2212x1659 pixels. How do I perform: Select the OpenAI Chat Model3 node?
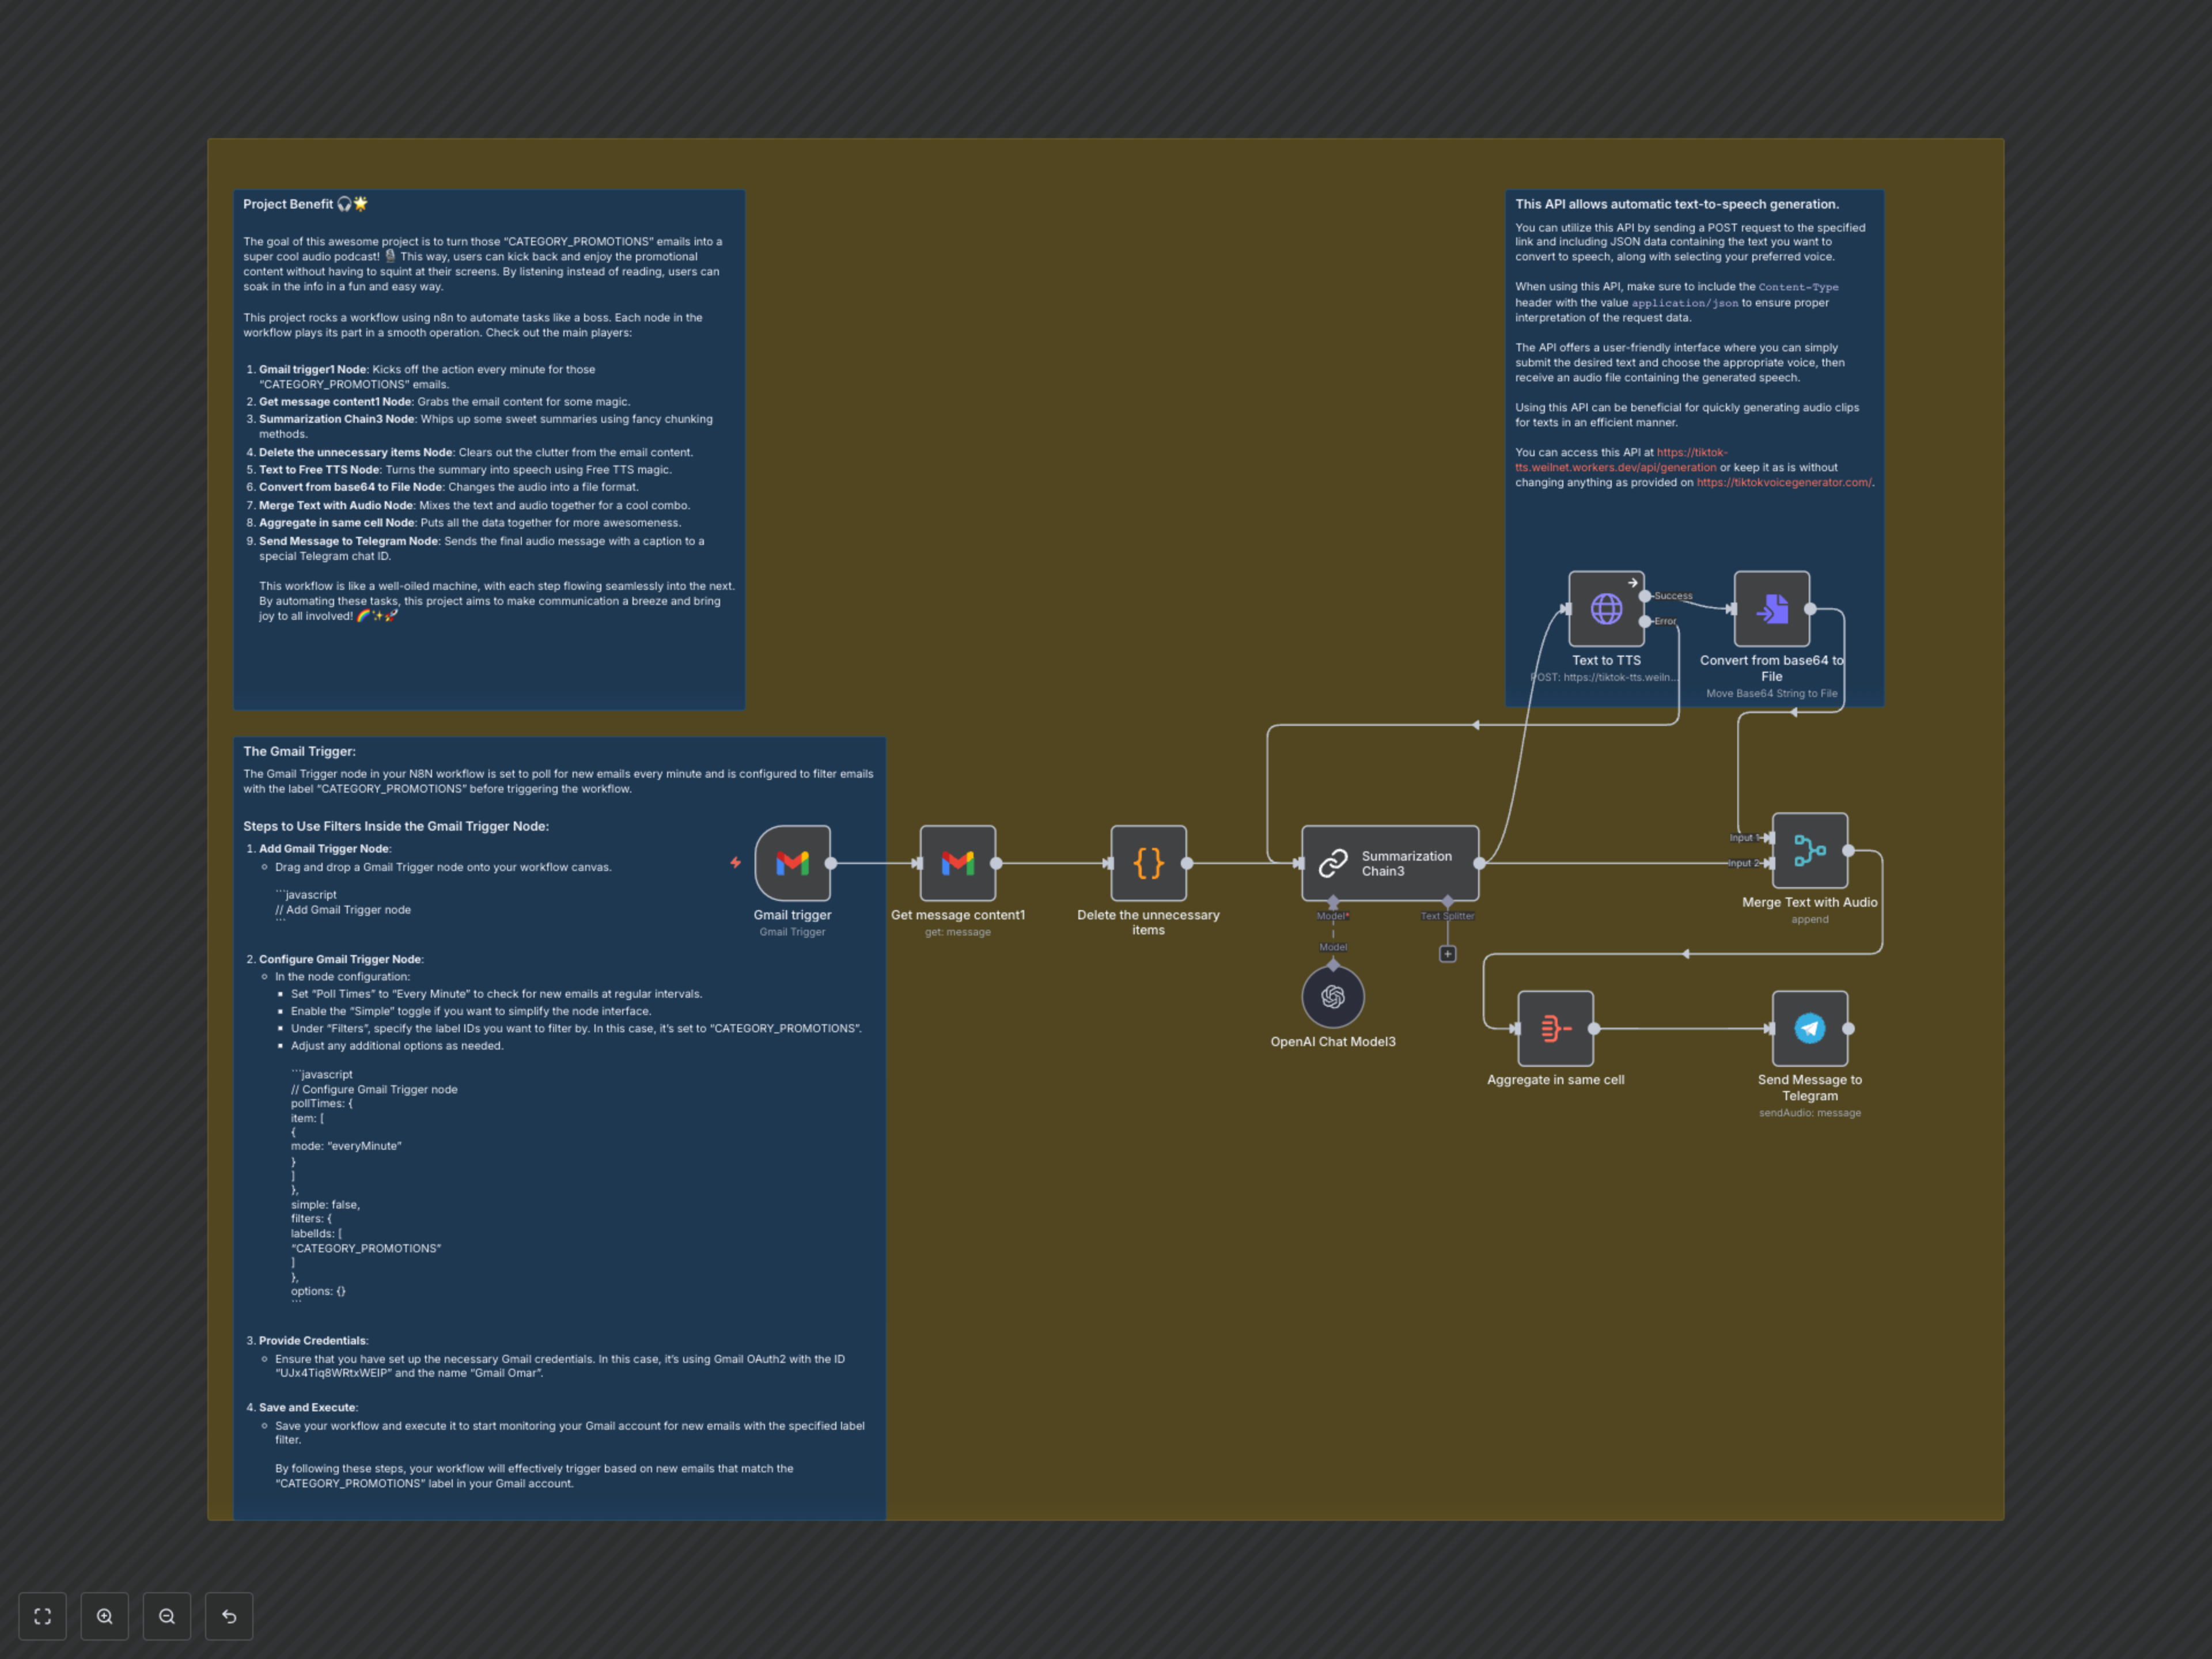pos(1332,996)
